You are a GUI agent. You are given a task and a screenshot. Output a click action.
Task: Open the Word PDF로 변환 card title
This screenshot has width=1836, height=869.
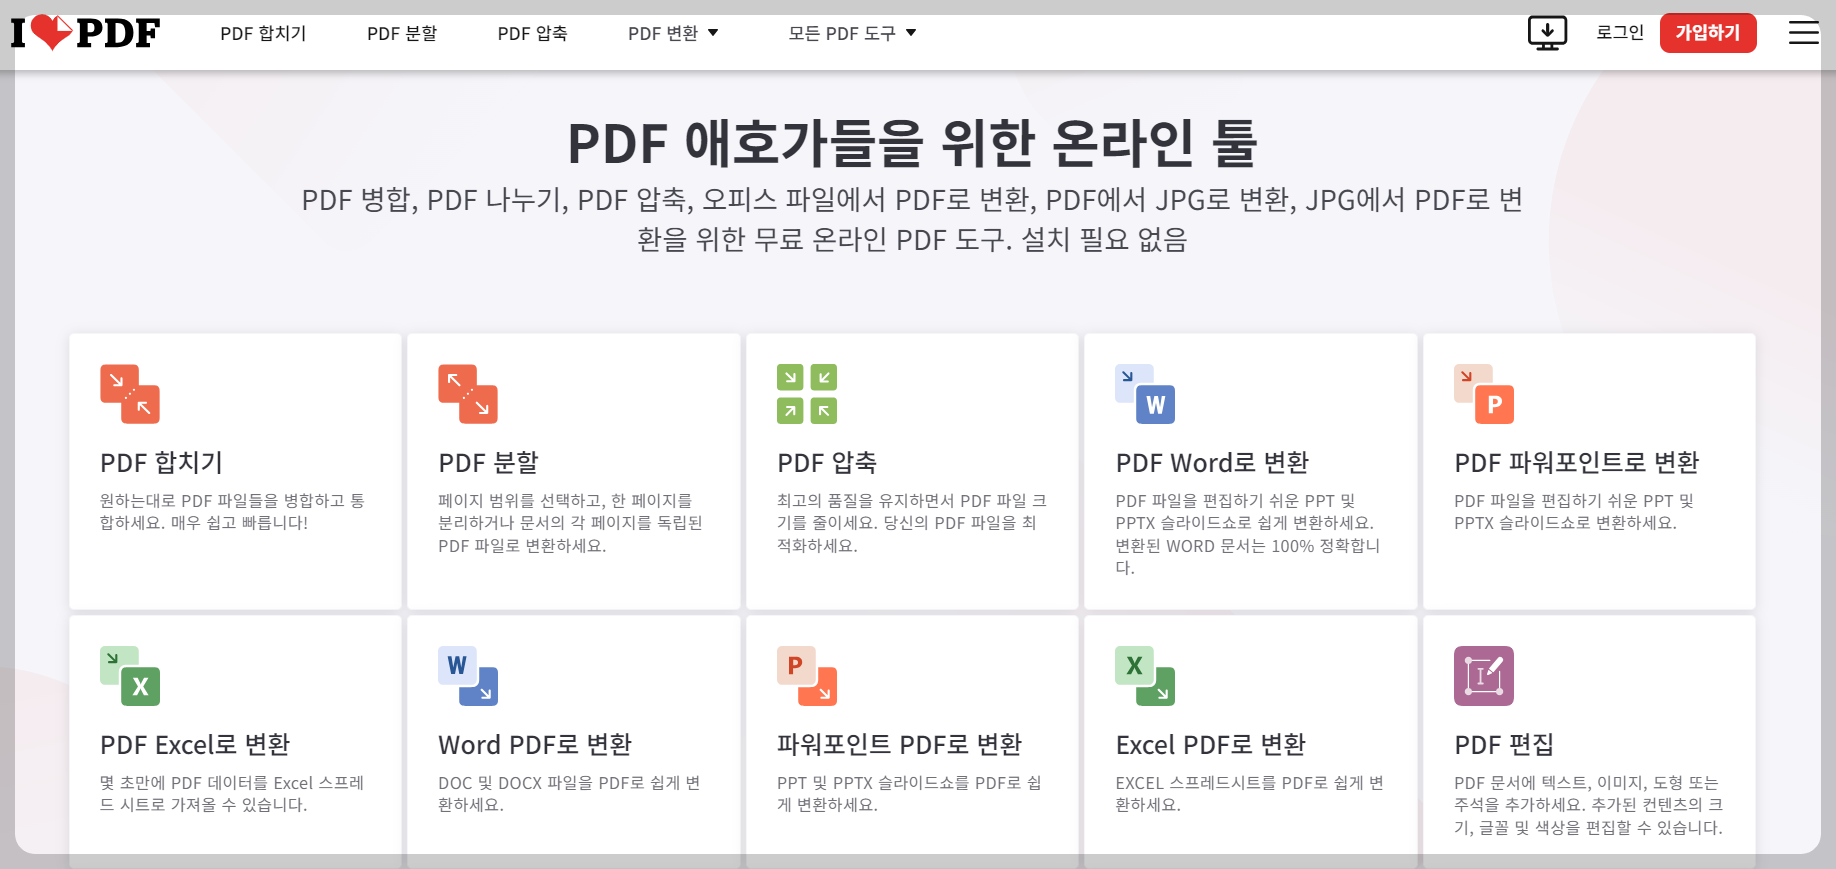coord(535,745)
